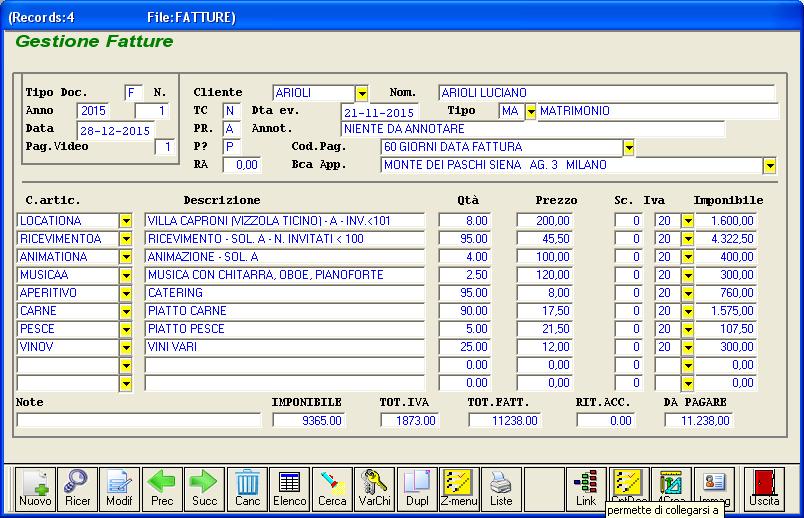804x518 pixels.
Task: Click the Annot. field NIENTE DA ANNOTARE
Action: click(x=533, y=129)
